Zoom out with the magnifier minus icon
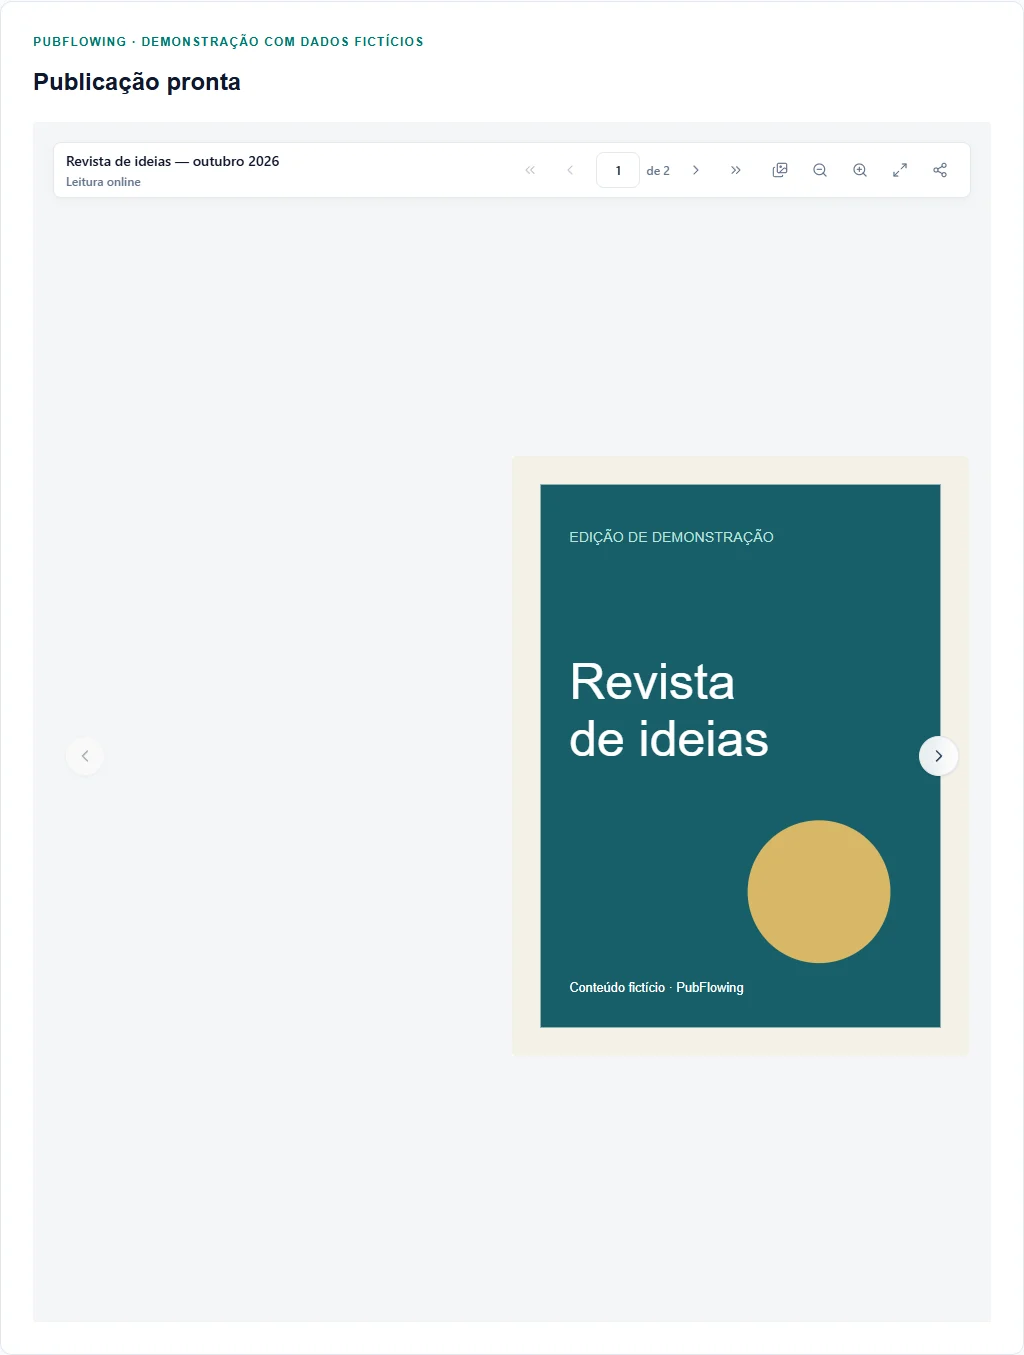The image size is (1024, 1355). coord(820,170)
